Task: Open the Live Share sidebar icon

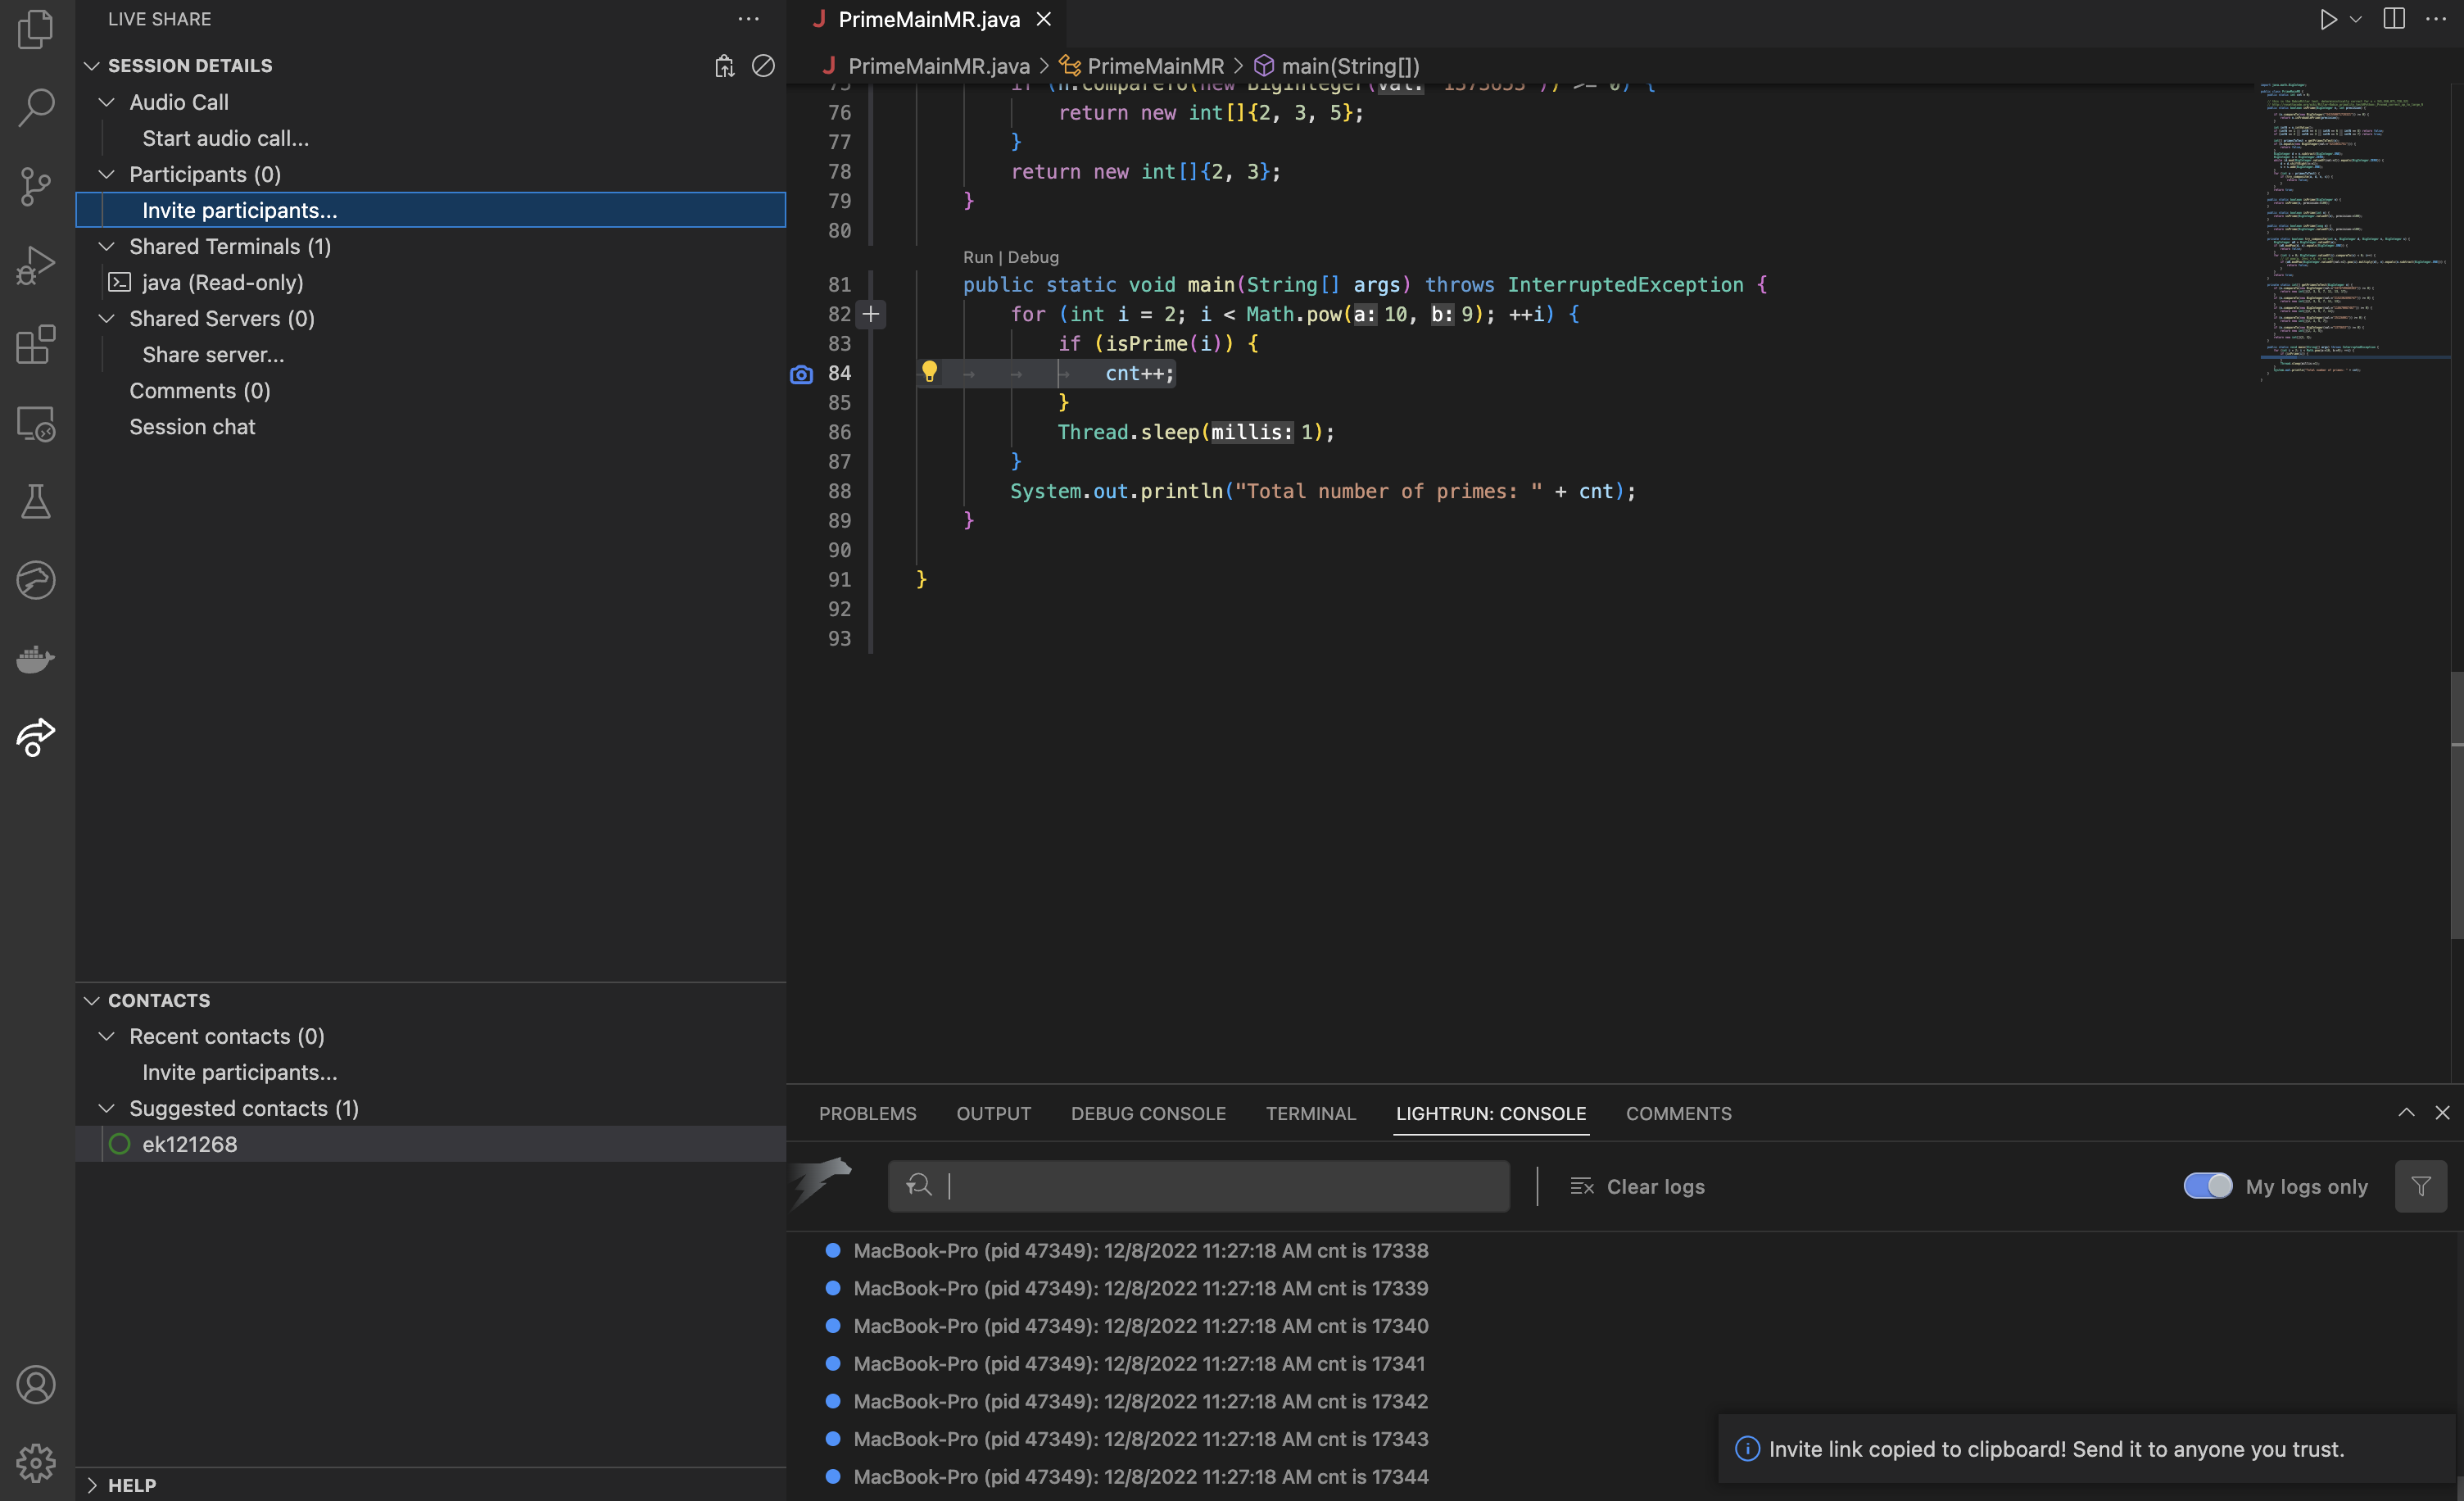Action: pos(36,737)
